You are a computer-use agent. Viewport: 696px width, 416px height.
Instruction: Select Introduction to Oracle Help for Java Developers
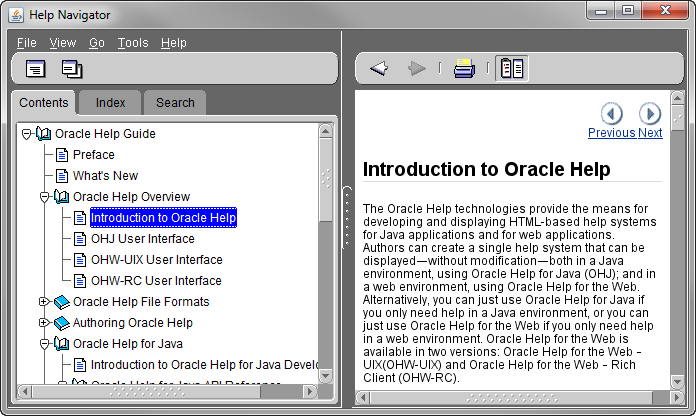point(204,364)
